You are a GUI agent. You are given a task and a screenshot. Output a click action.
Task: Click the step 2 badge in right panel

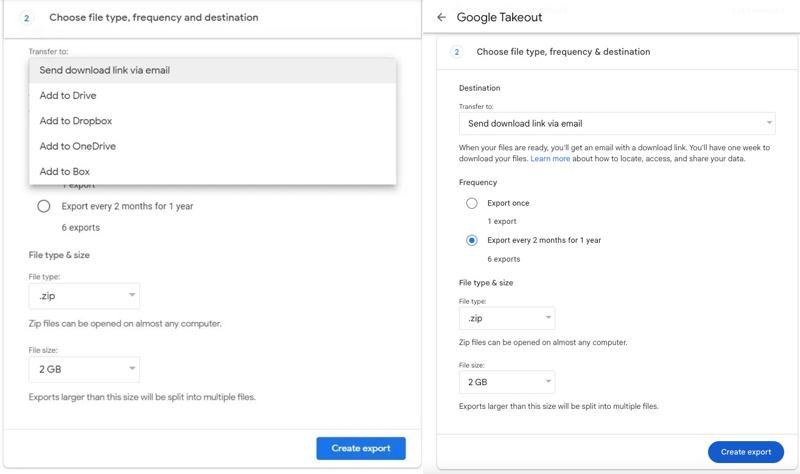point(457,52)
